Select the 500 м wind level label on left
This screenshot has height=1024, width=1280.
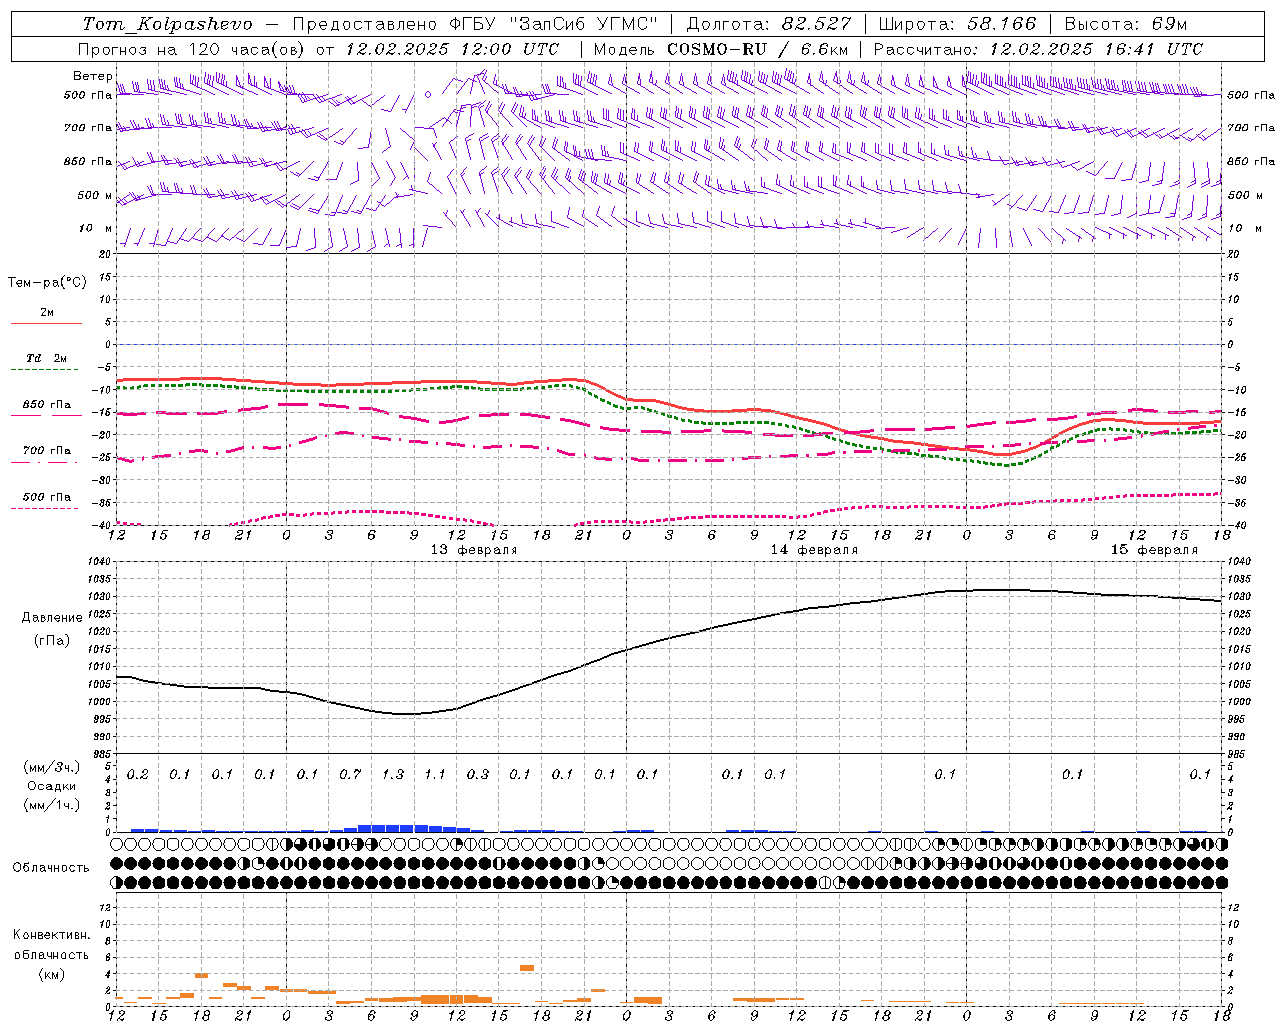pos(96,195)
